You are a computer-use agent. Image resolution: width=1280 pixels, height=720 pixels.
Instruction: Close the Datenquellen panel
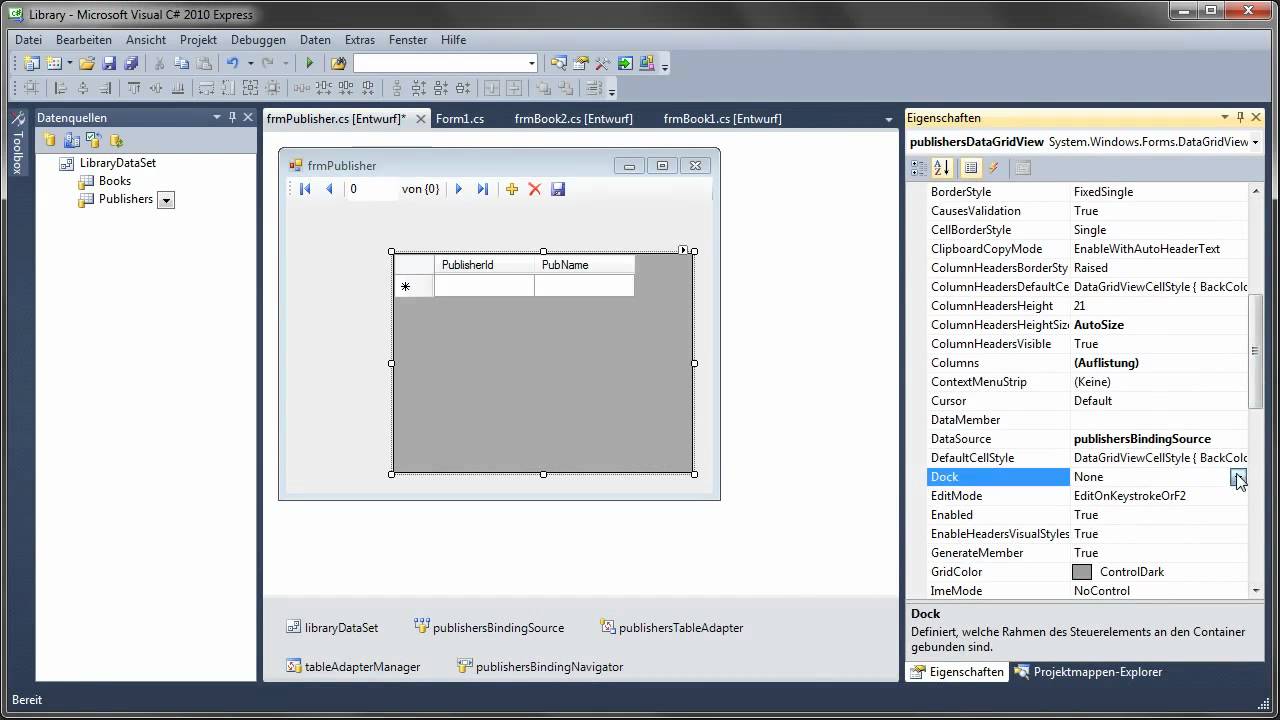247,118
